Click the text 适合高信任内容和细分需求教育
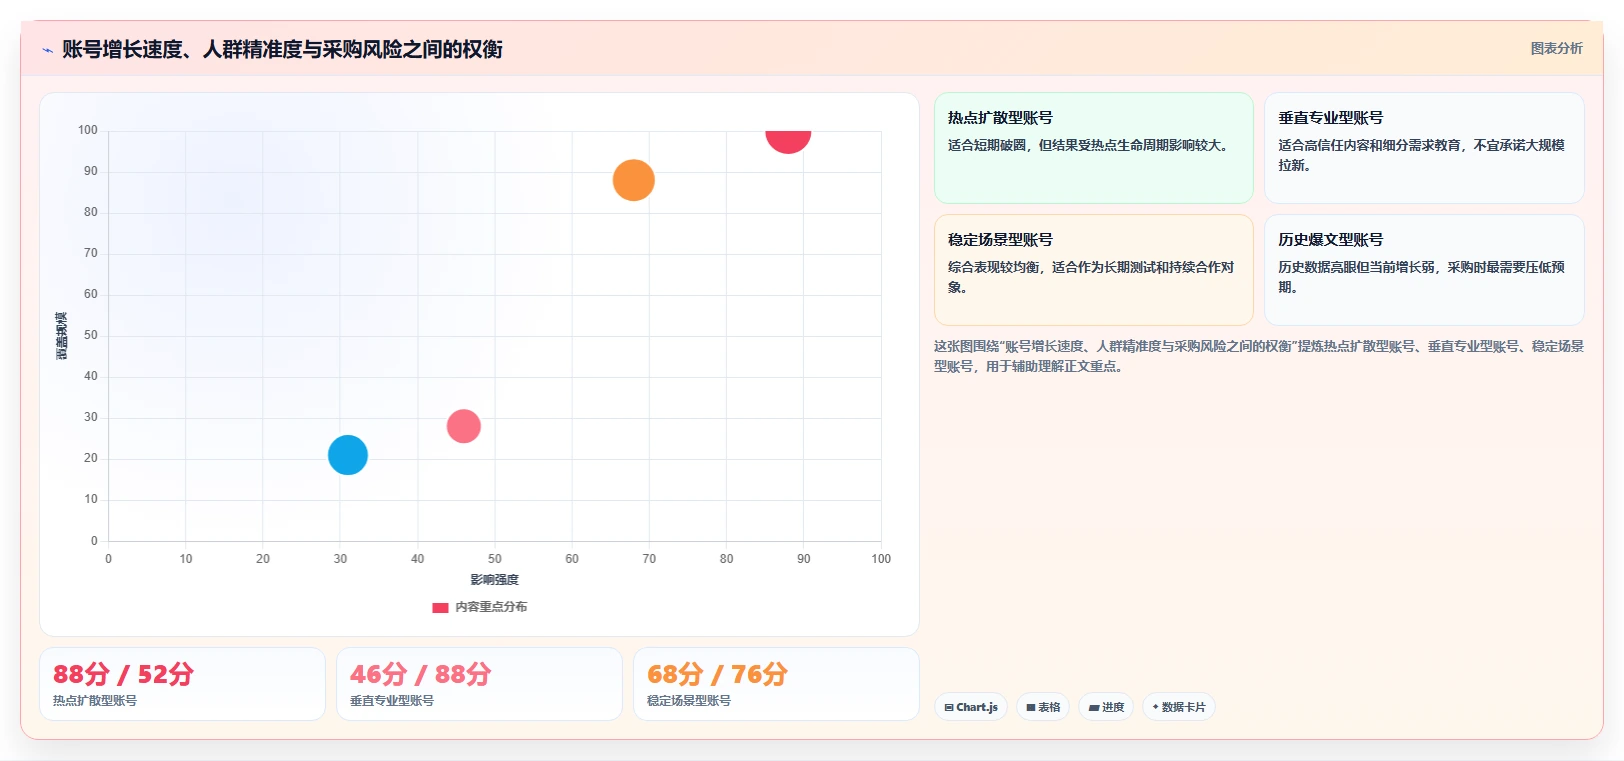The width and height of the screenshot is (1624, 761). pos(1369,145)
